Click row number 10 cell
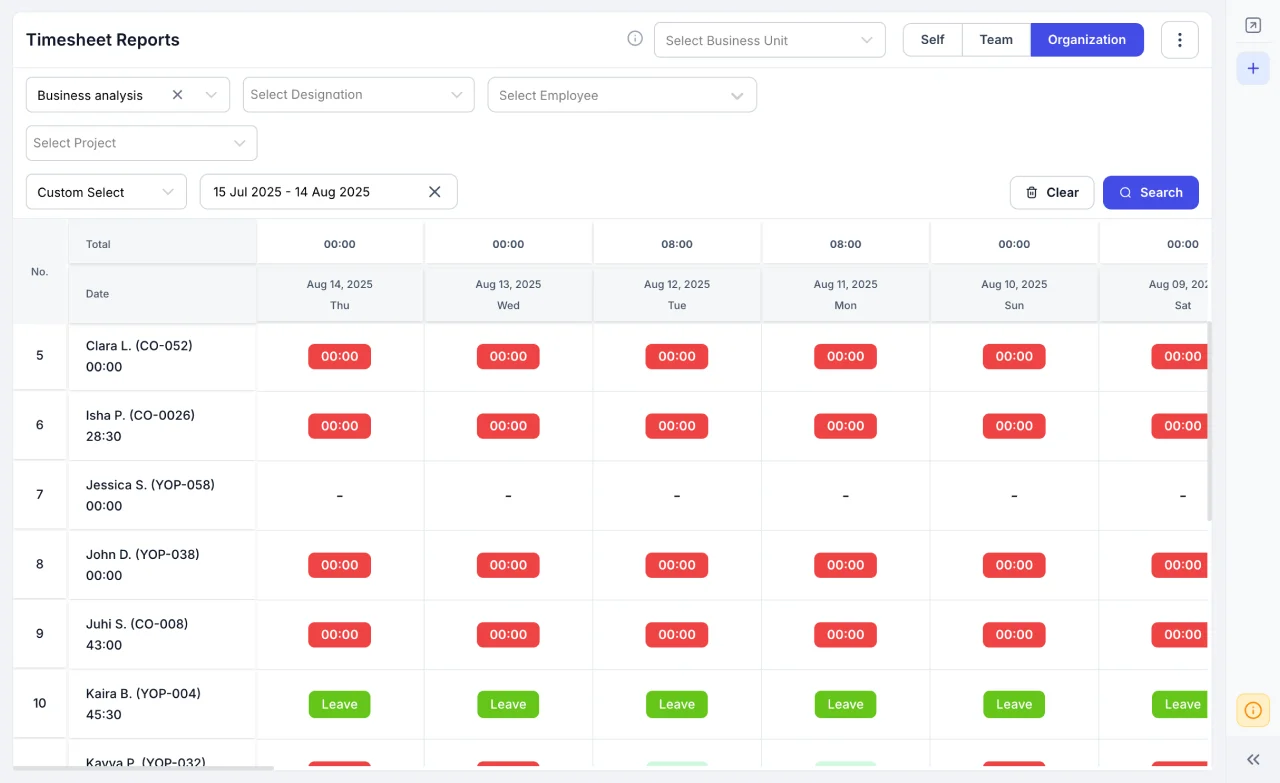Image resolution: width=1280 pixels, height=783 pixels. (40, 704)
